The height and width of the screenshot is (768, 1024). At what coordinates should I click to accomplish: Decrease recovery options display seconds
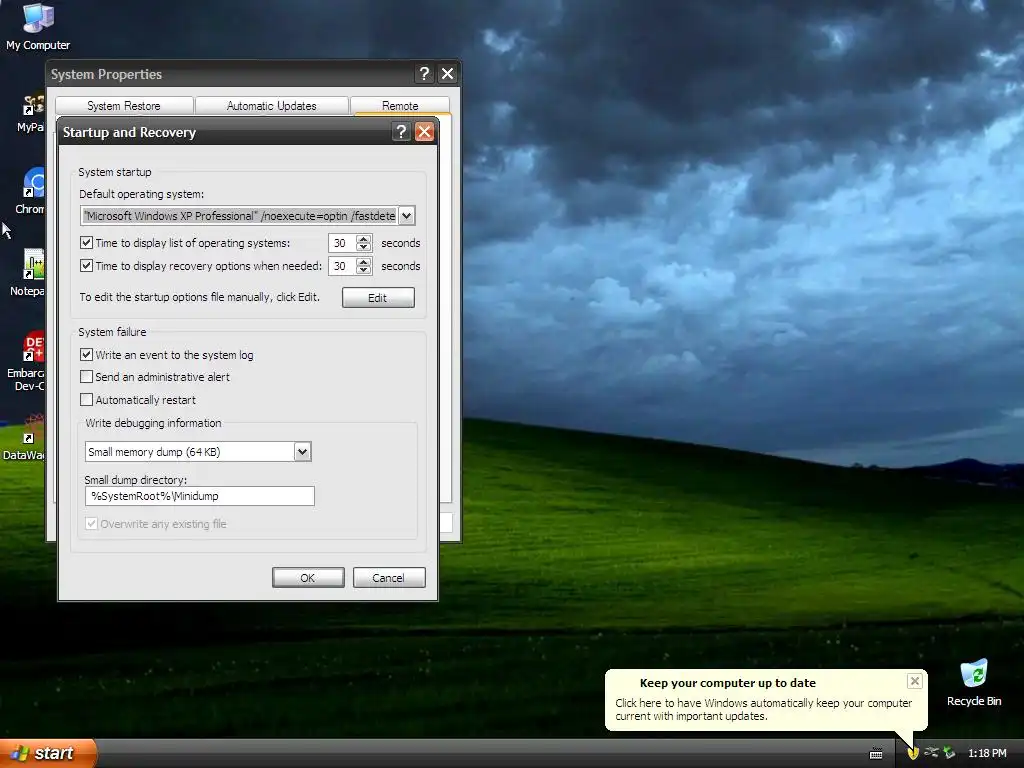(364, 270)
